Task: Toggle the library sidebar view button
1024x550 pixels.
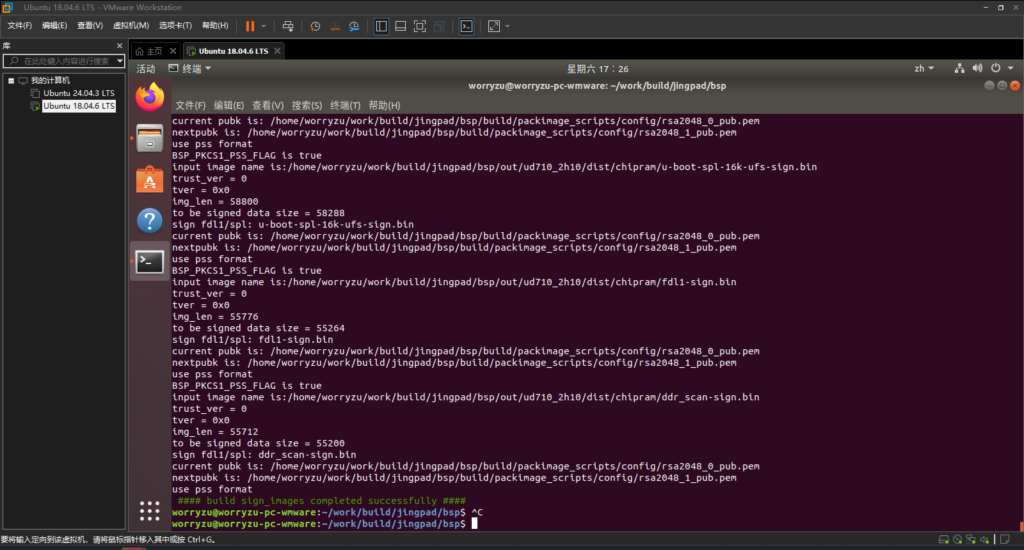Action: pyautogui.click(x=381, y=25)
